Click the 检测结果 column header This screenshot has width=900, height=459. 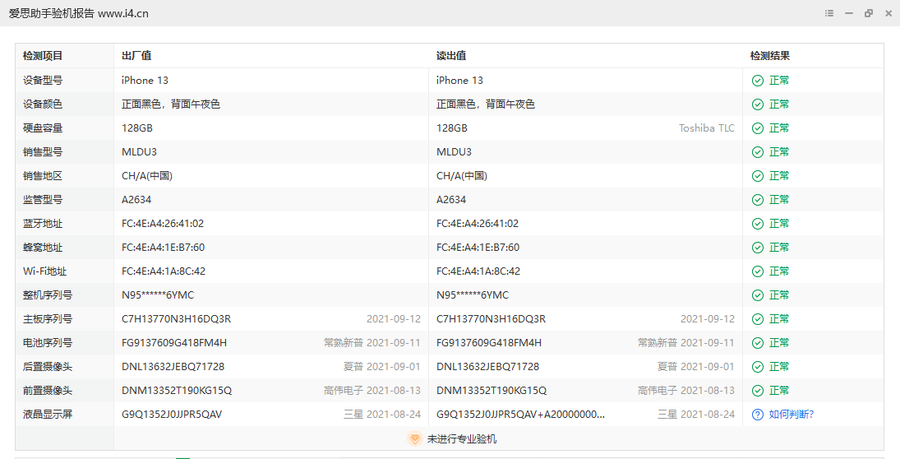(770, 56)
